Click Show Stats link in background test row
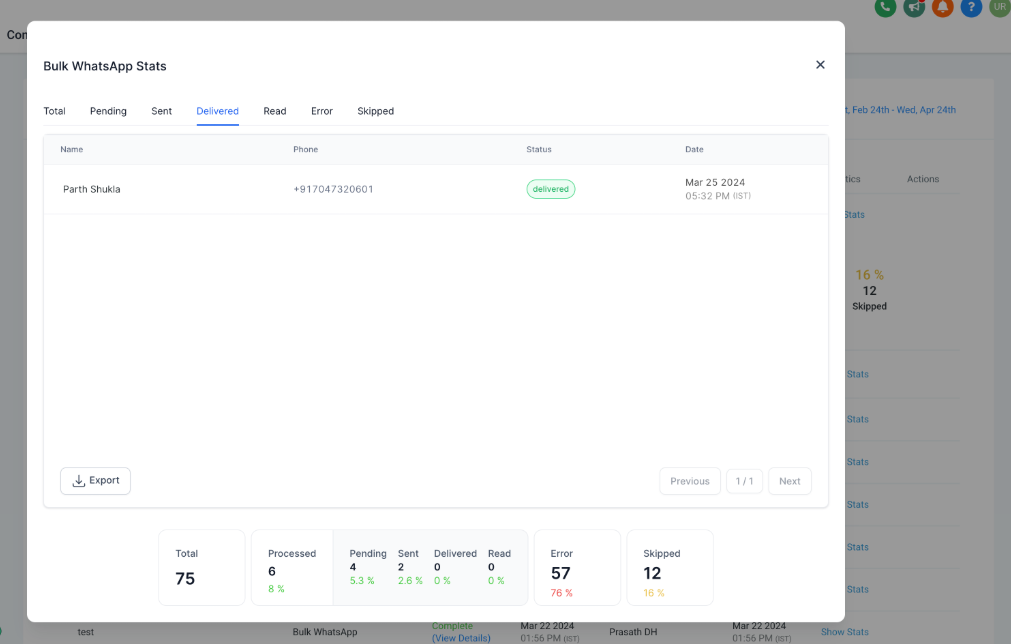 (x=845, y=632)
